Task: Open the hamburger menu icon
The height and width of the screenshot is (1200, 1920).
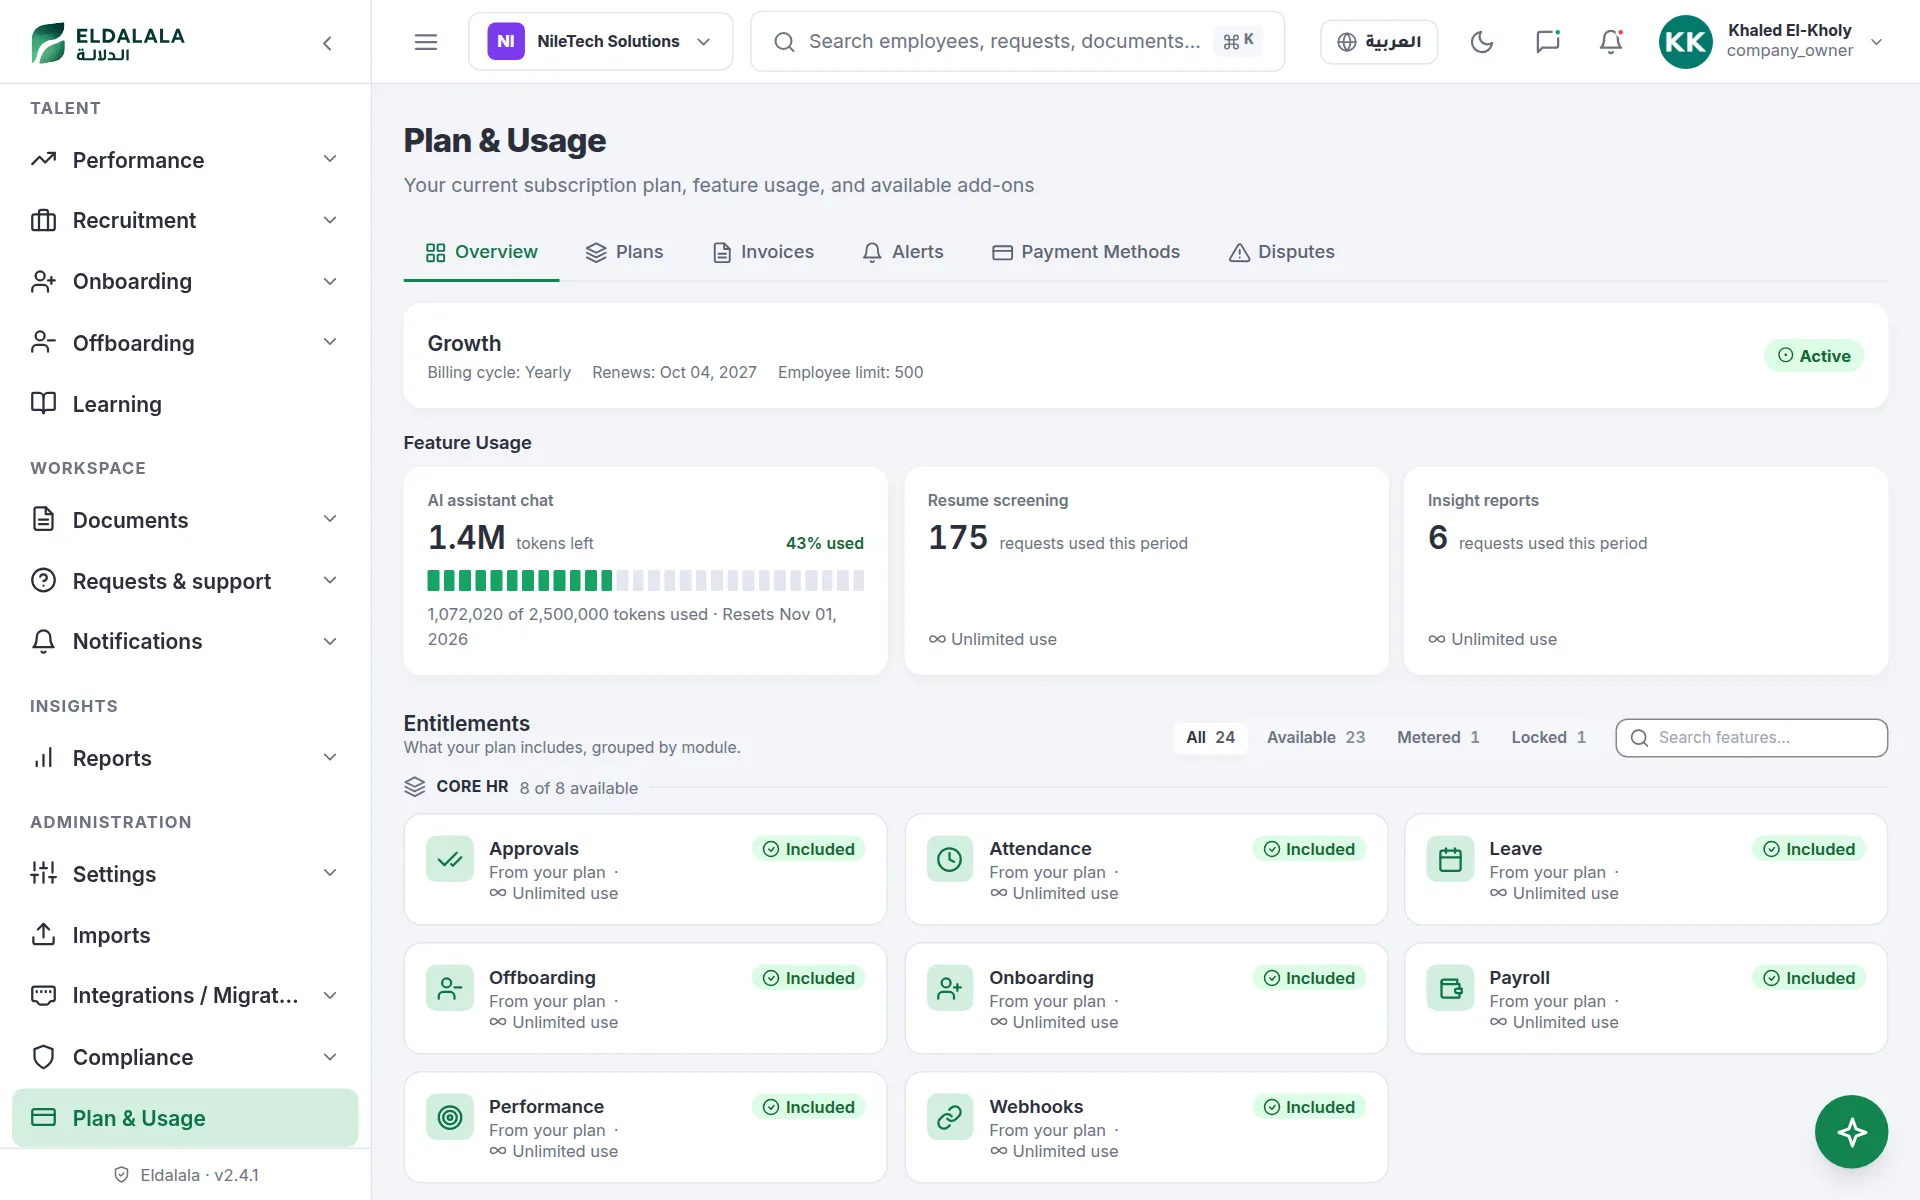Action: (426, 42)
